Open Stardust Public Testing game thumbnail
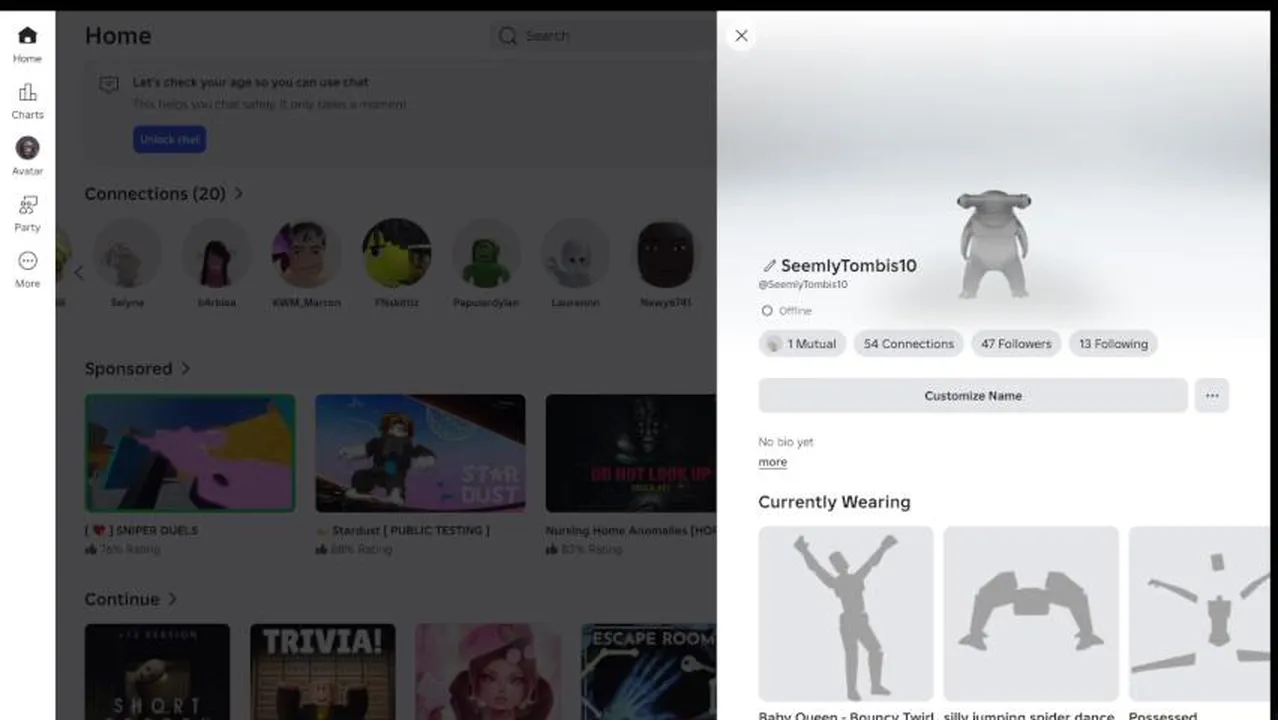Screen dimensions: 1278x720 420,453
